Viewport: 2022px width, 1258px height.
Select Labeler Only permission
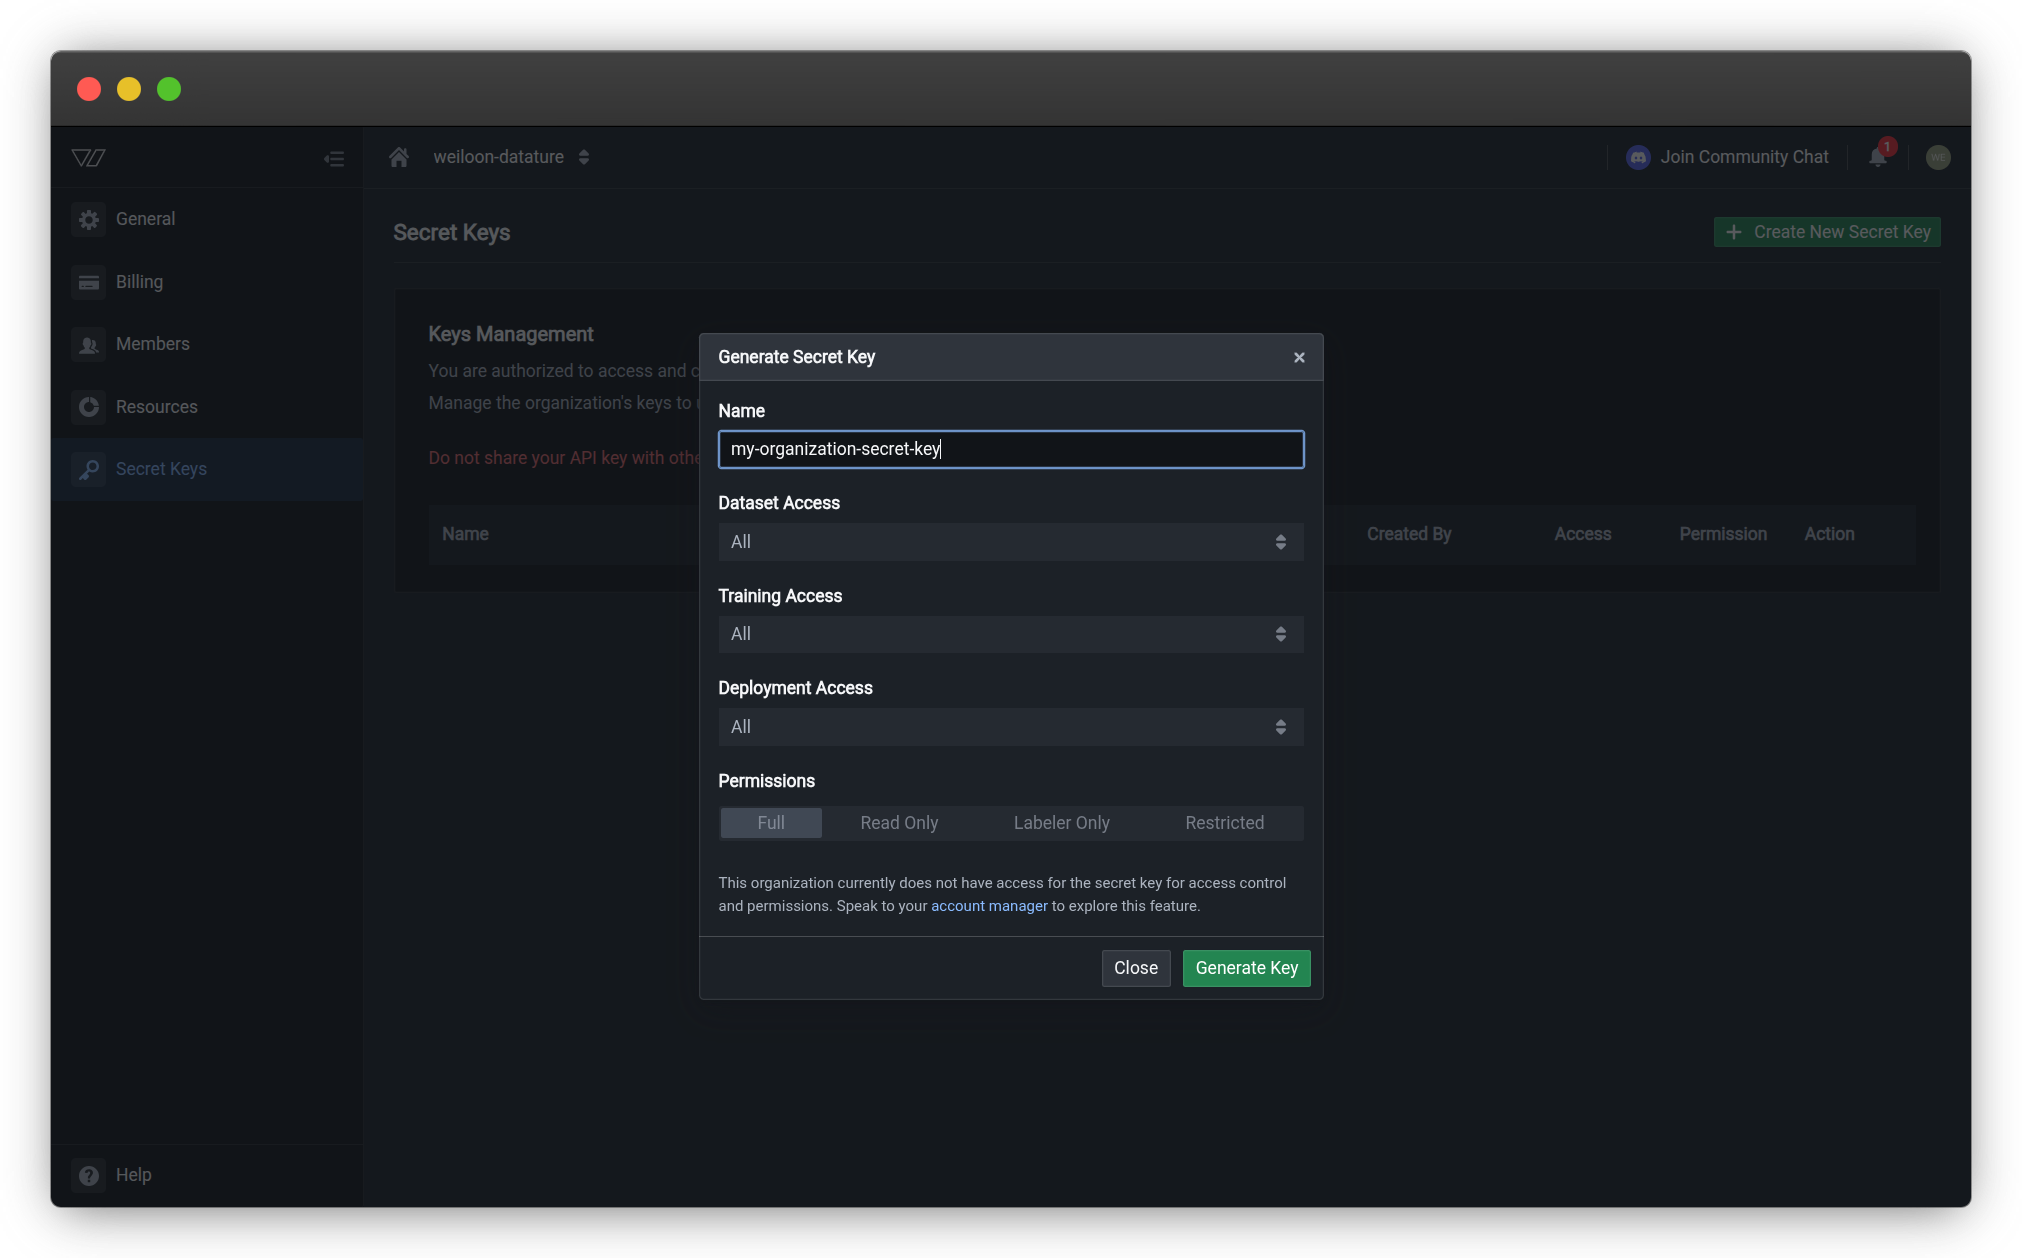1061,822
